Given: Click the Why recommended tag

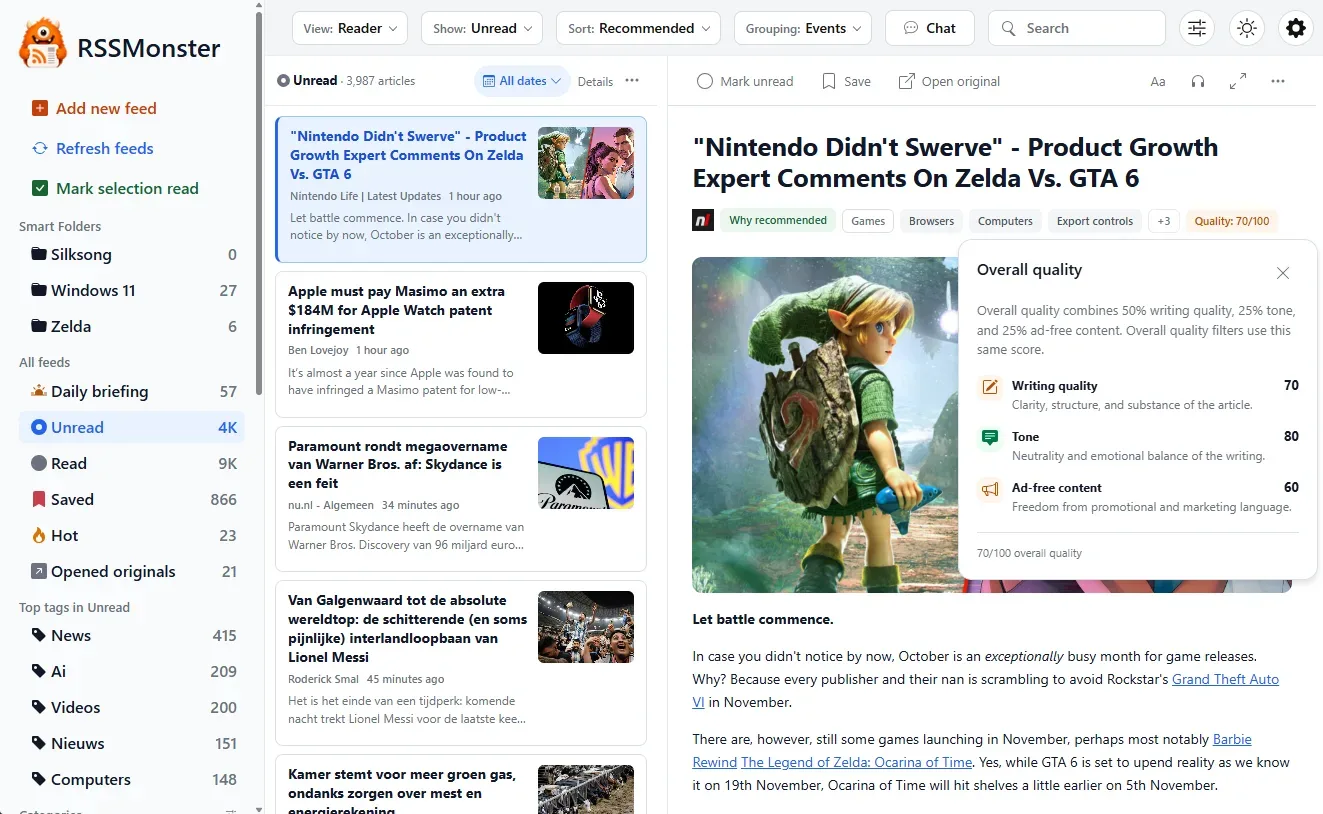Looking at the screenshot, I should [778, 221].
